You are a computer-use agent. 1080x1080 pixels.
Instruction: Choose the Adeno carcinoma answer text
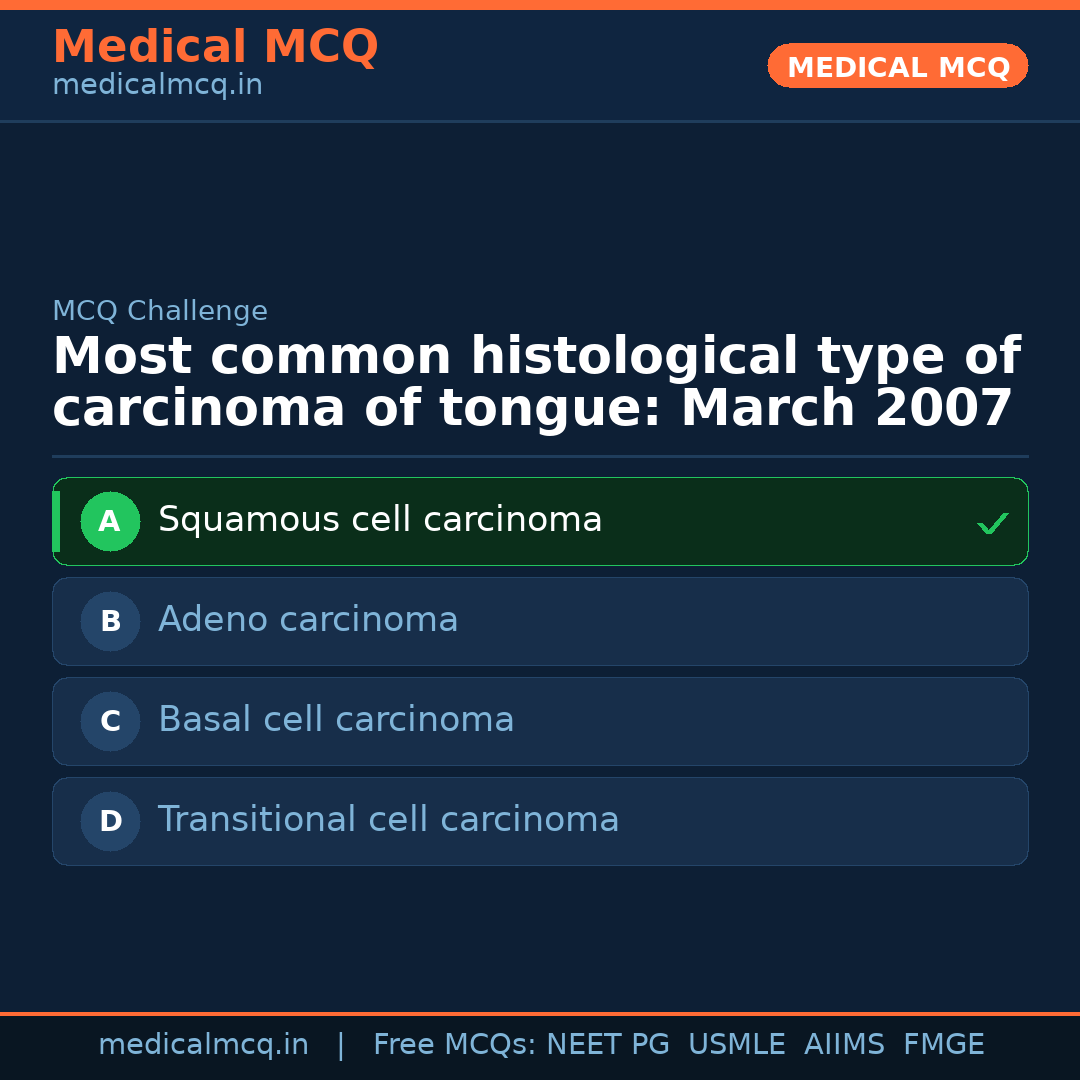pos(308,620)
